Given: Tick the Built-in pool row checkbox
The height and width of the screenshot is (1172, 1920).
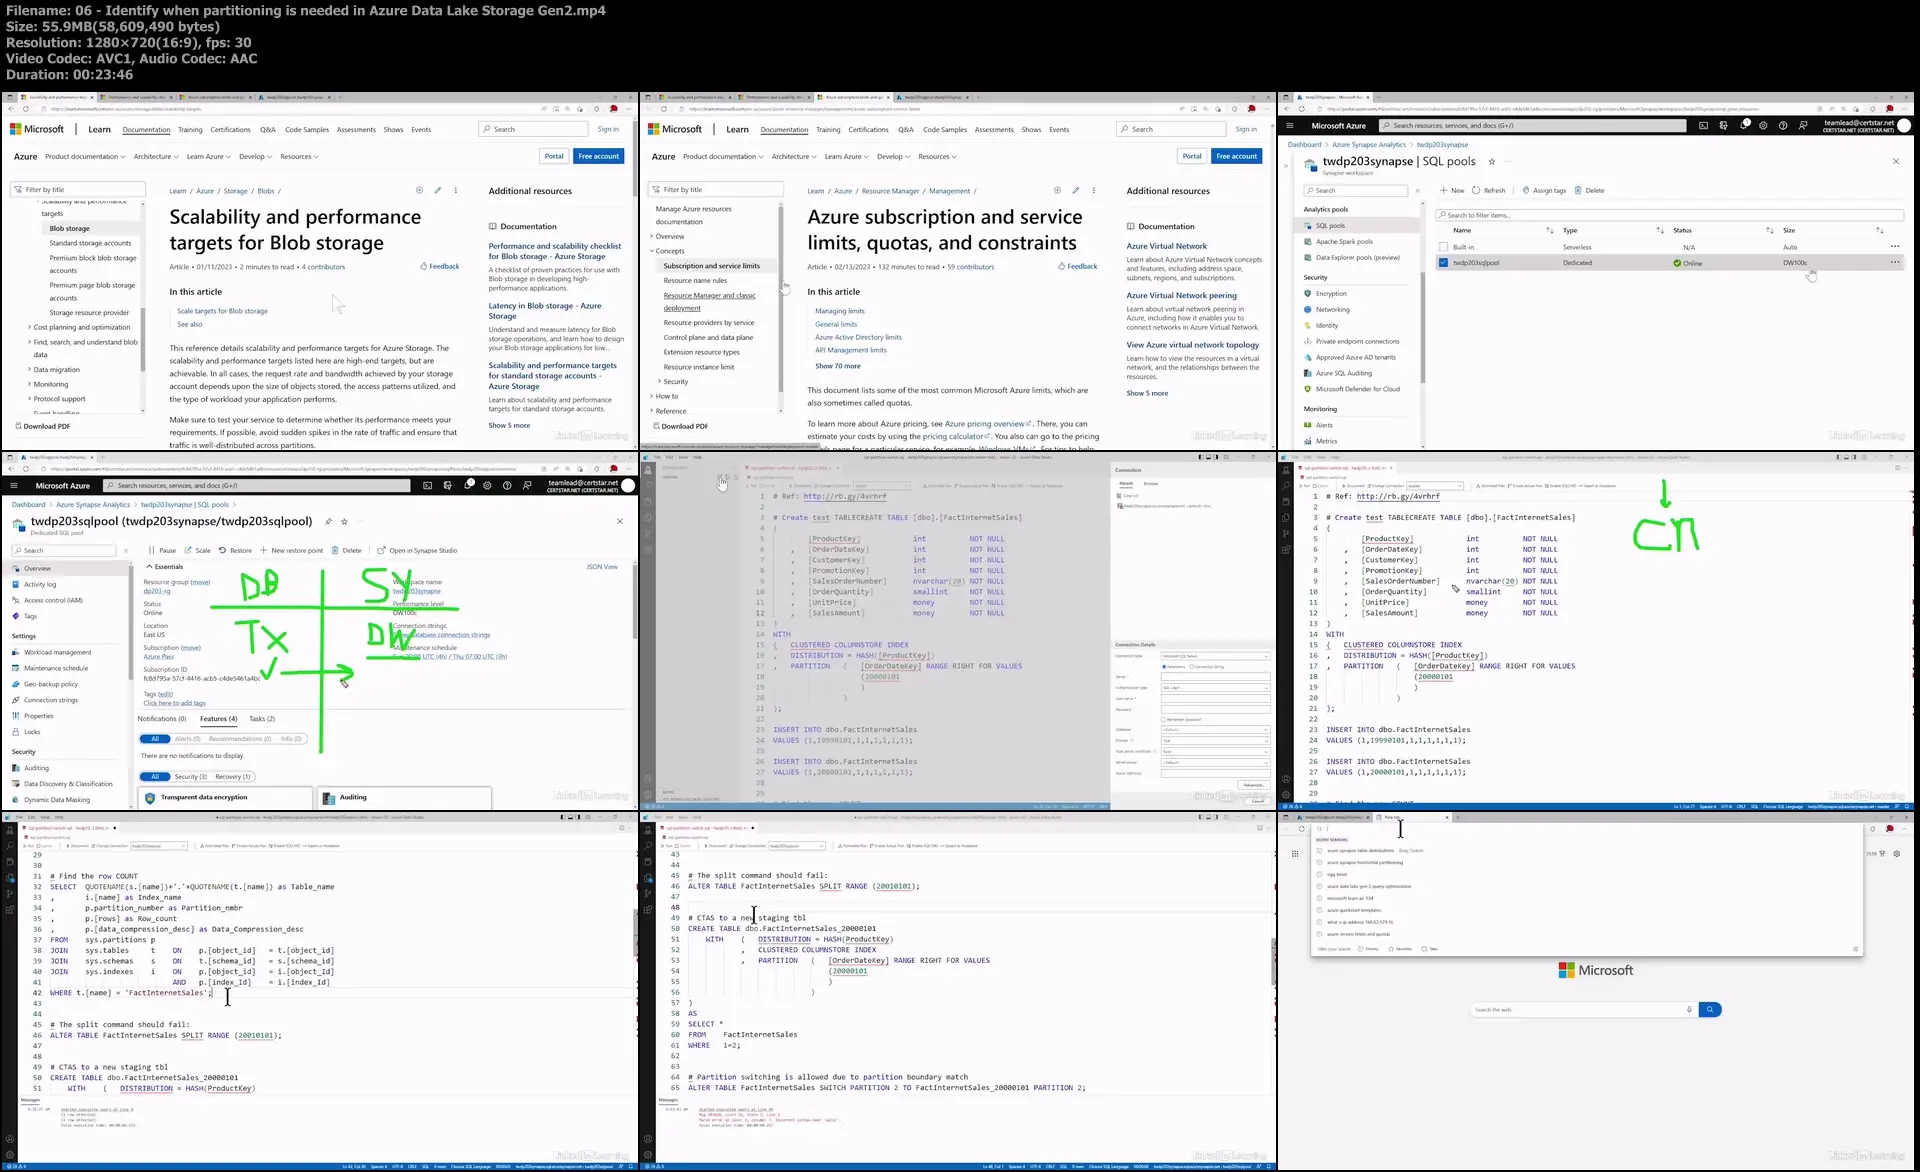Looking at the screenshot, I should click(x=1443, y=247).
